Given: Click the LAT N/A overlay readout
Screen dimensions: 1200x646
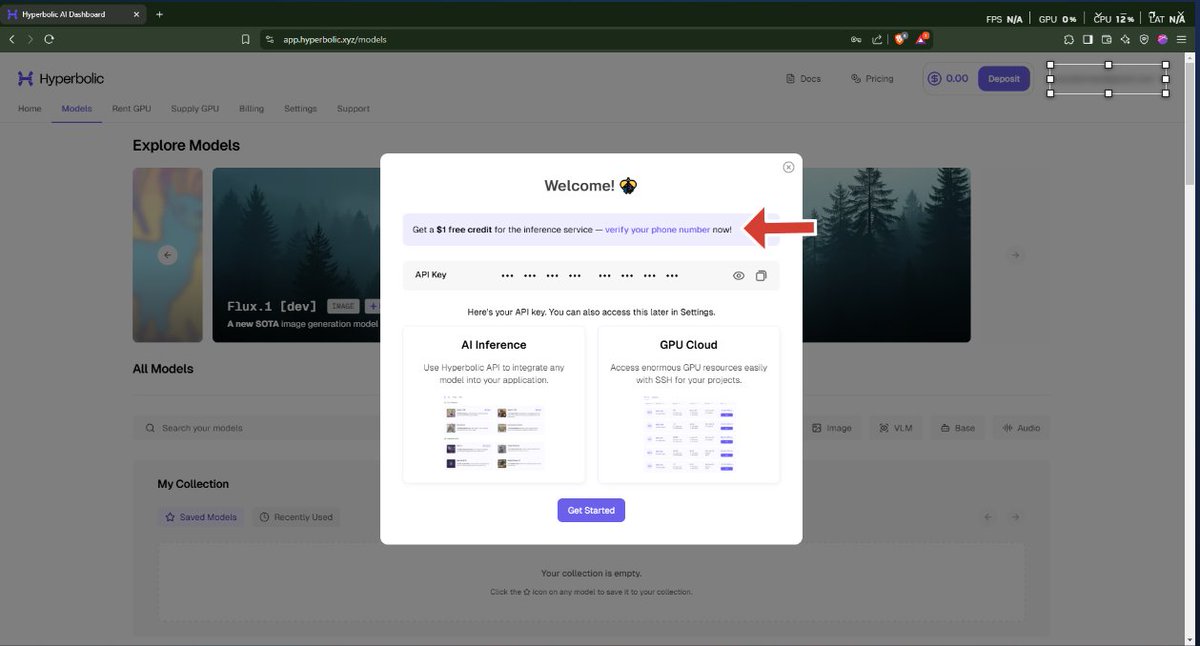Looking at the screenshot, I should tap(1167, 19).
